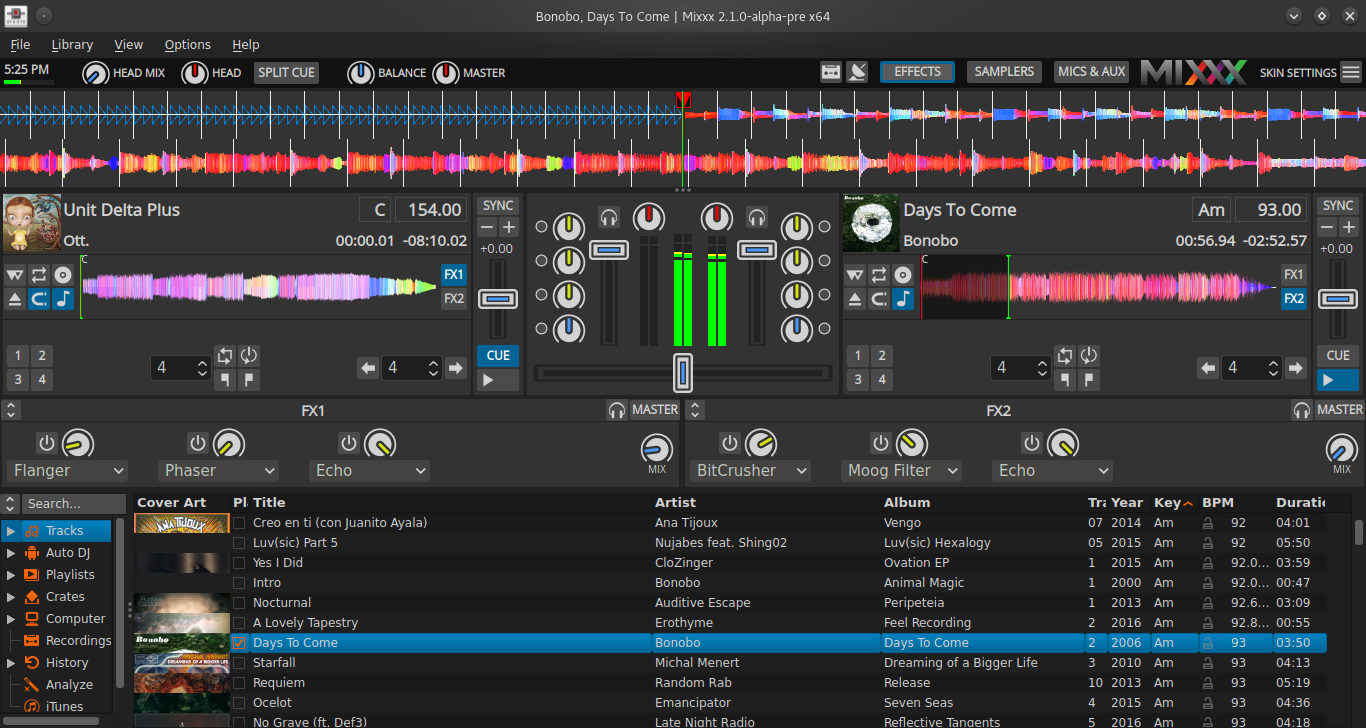Enable repeat on the Days To Come deck

(x=879, y=275)
